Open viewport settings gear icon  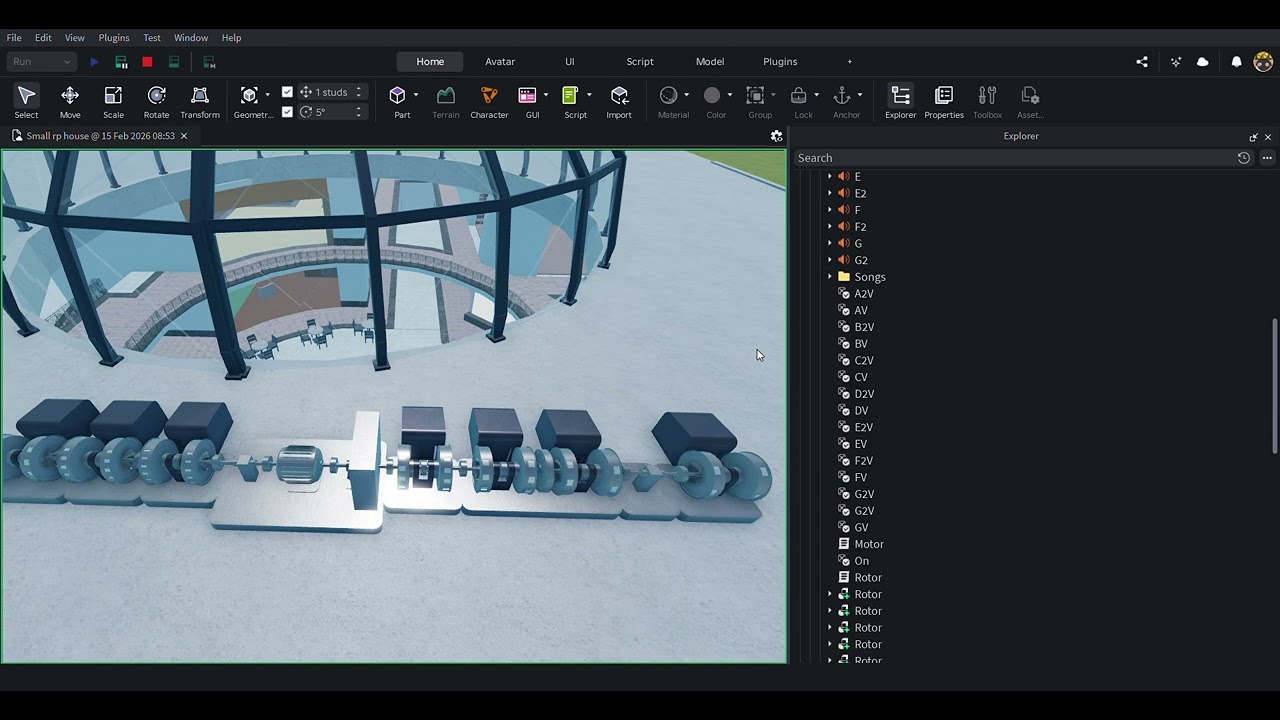pyautogui.click(x=776, y=136)
